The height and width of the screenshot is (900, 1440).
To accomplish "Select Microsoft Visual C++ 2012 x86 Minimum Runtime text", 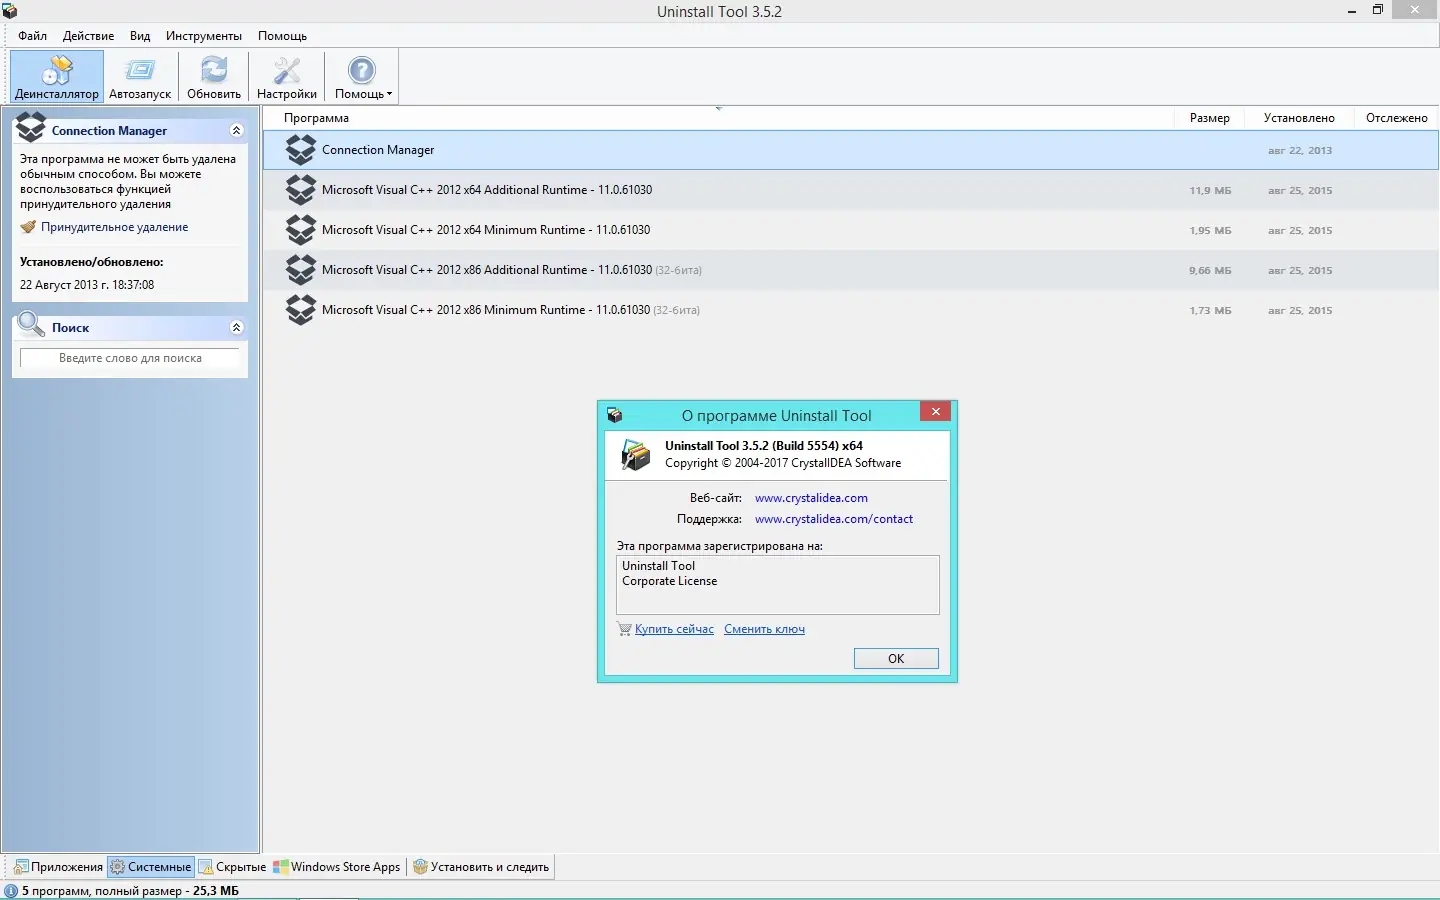I will click(x=486, y=310).
